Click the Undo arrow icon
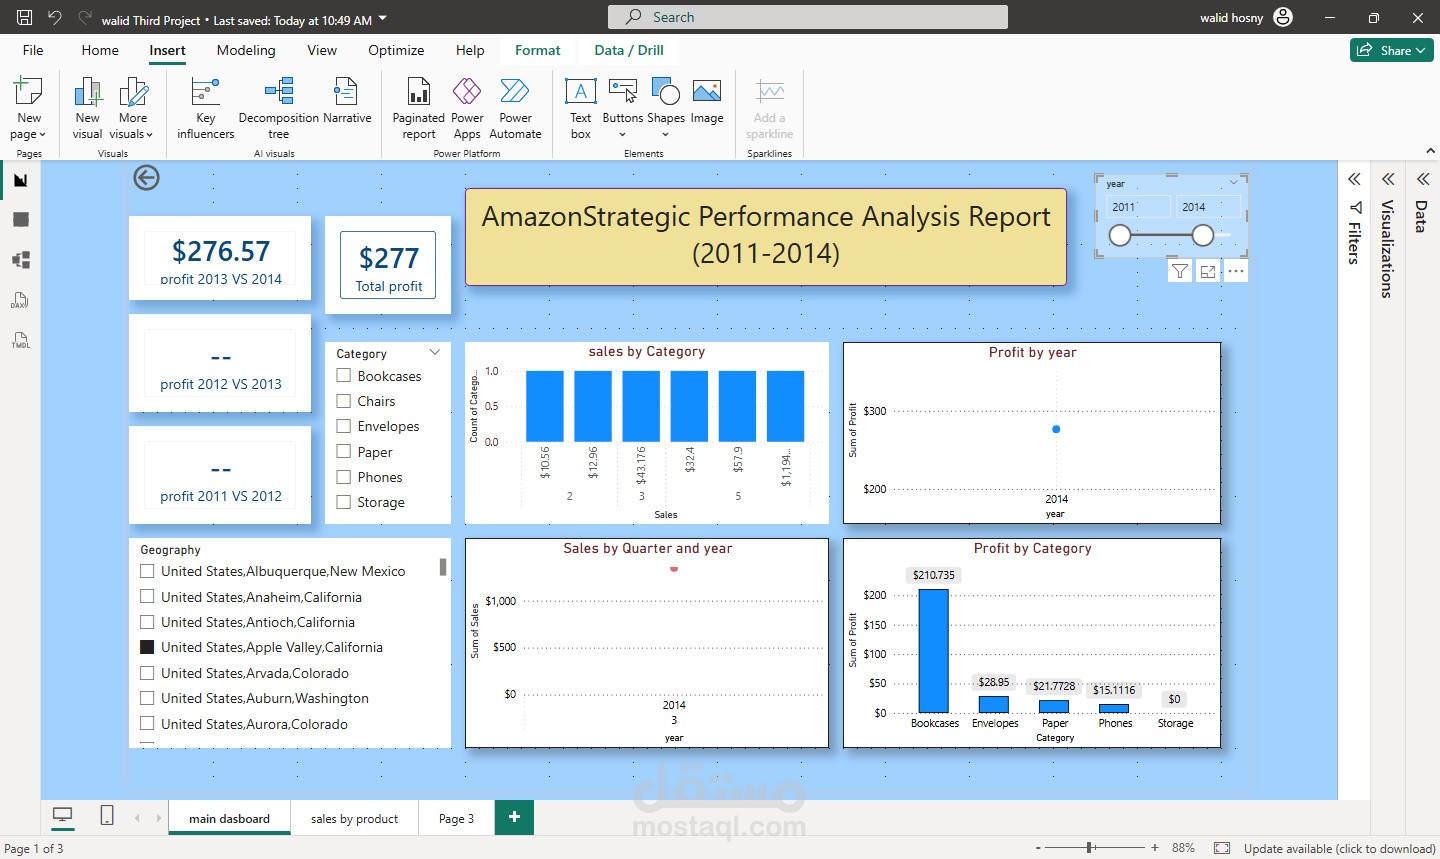The image size is (1440, 859). 55,17
